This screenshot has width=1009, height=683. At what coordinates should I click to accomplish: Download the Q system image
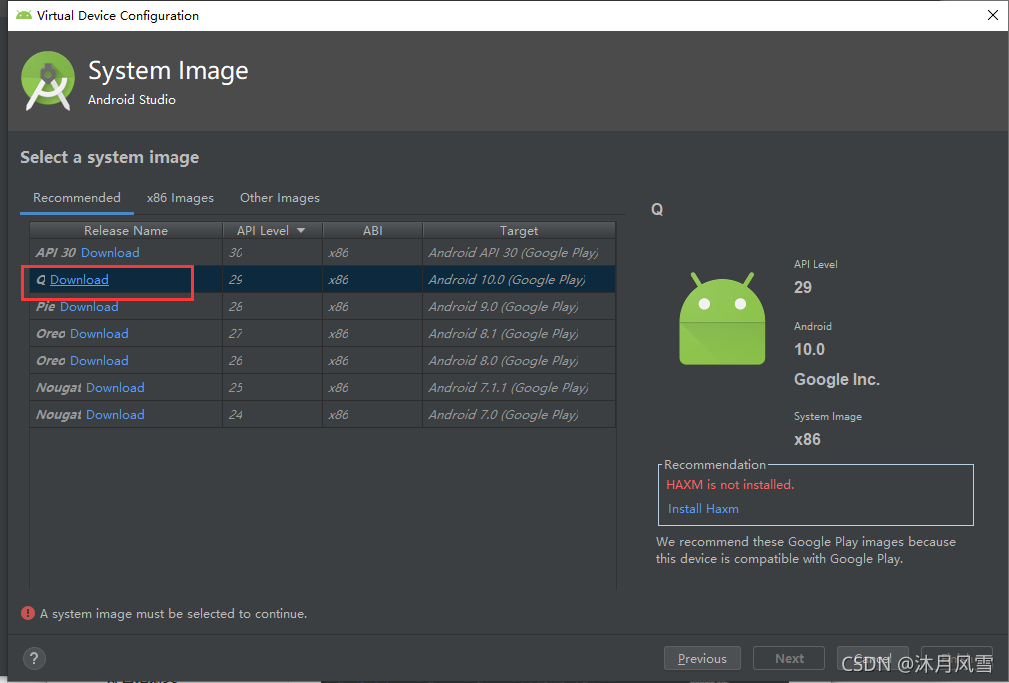pyautogui.click(x=79, y=279)
